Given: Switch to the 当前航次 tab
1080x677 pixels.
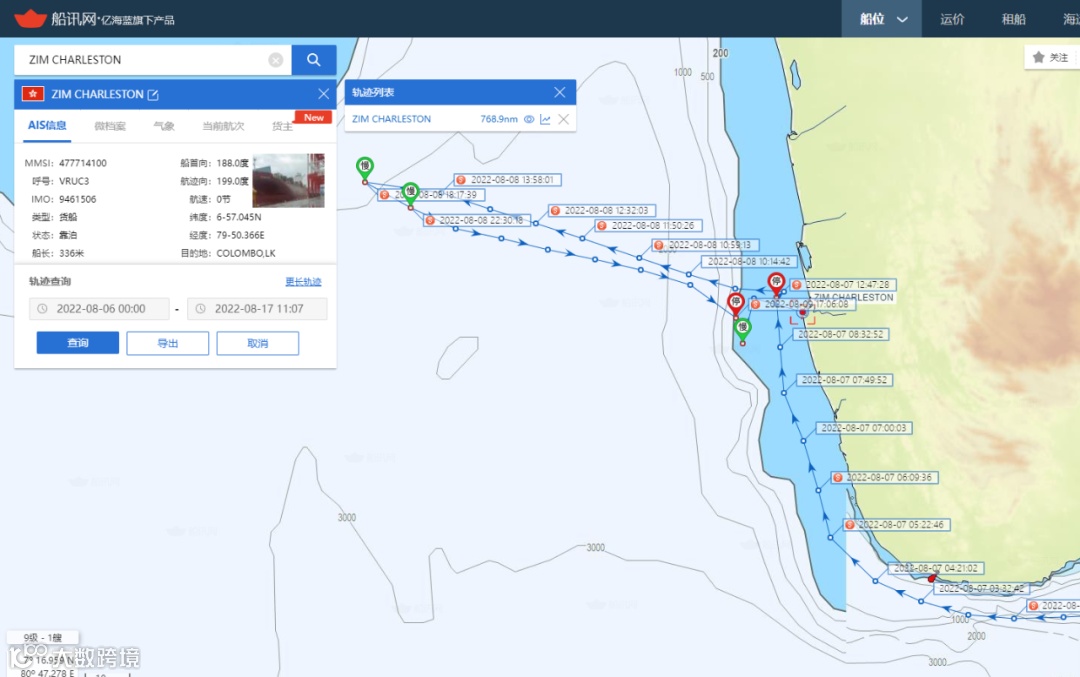Looking at the screenshot, I should [x=223, y=126].
